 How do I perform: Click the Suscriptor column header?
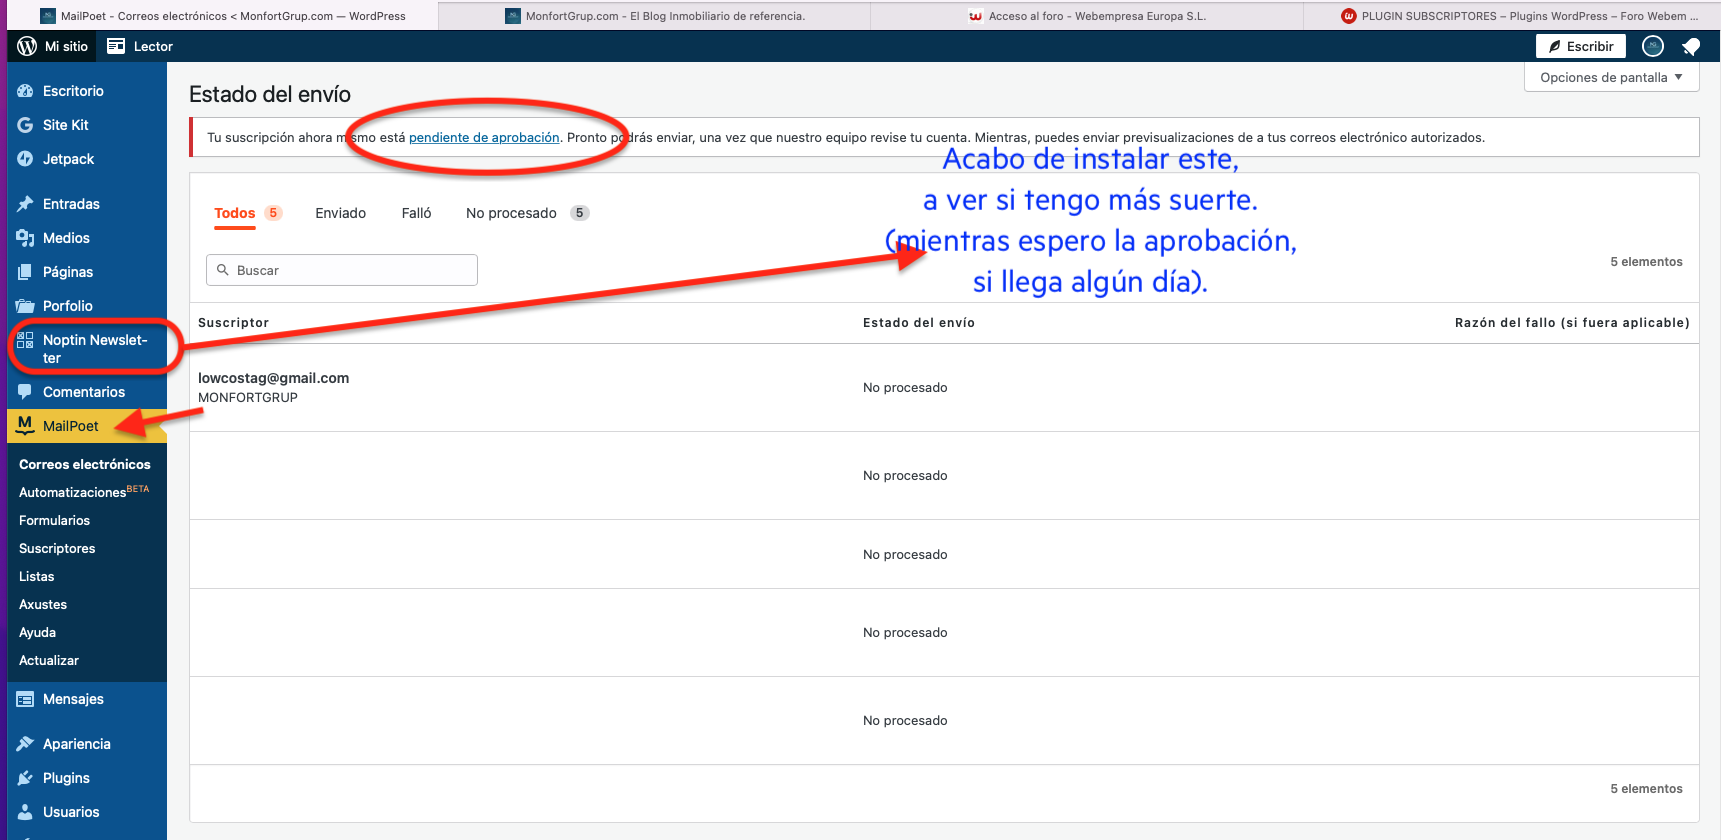(x=233, y=323)
